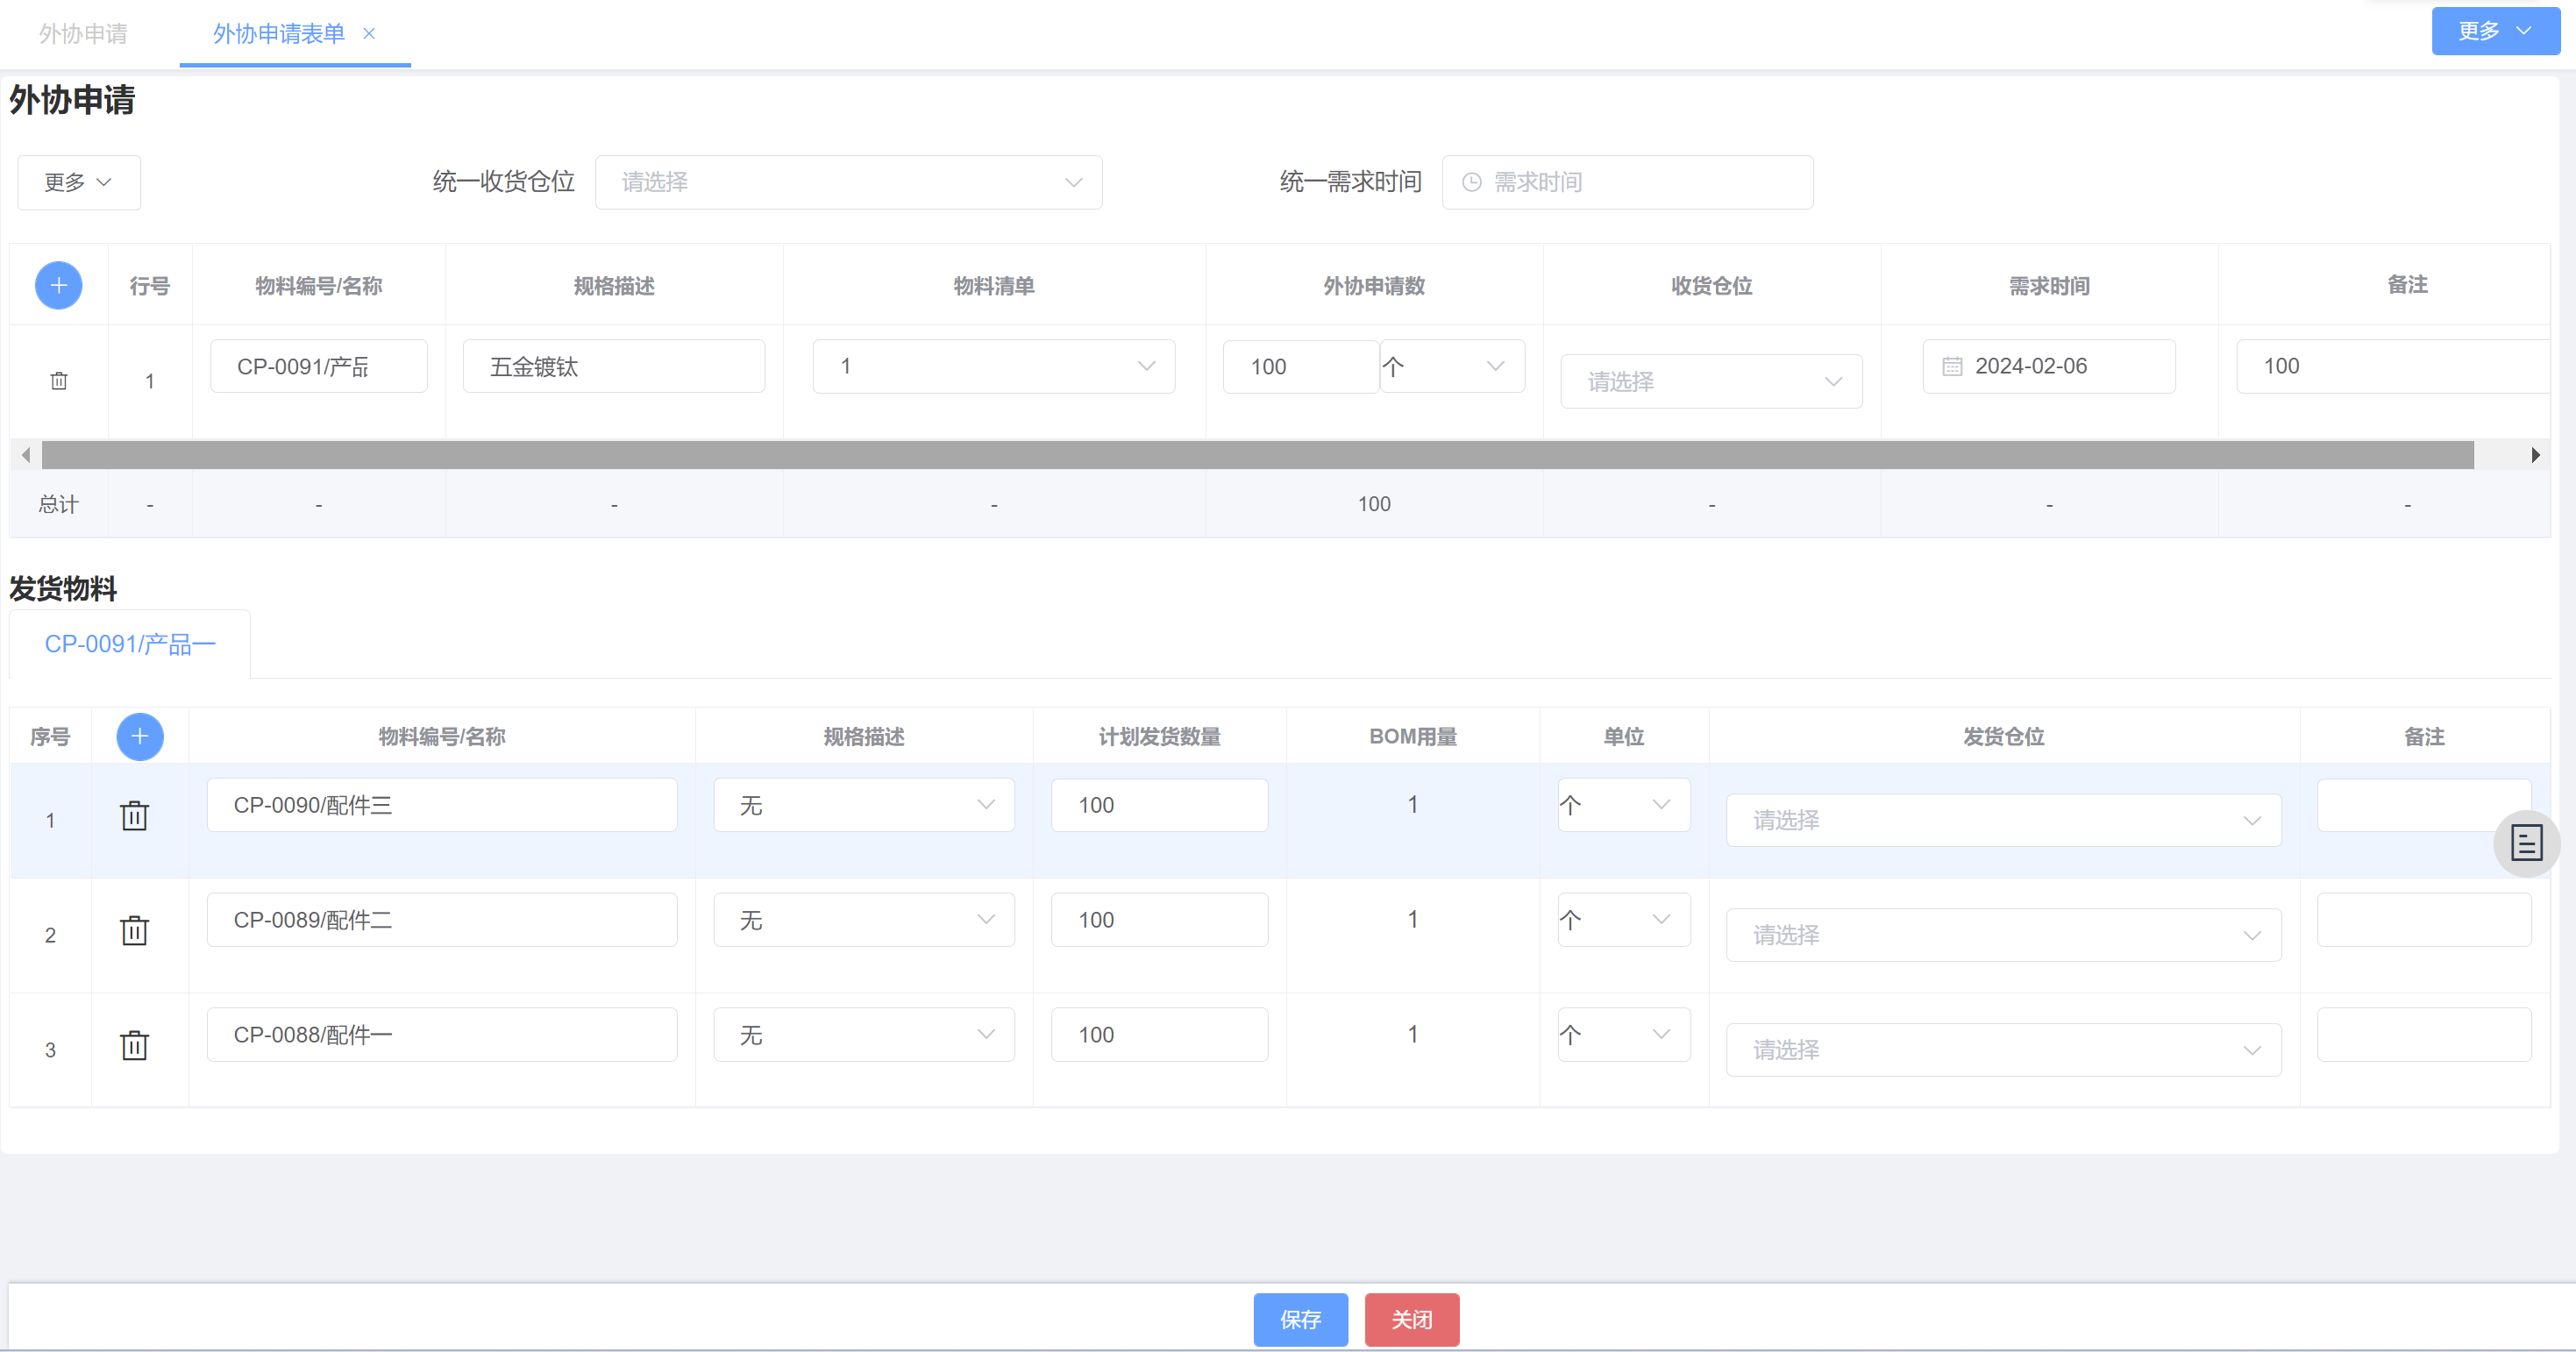Open the unit dropdown next to 外协申请数 100

pos(1452,366)
